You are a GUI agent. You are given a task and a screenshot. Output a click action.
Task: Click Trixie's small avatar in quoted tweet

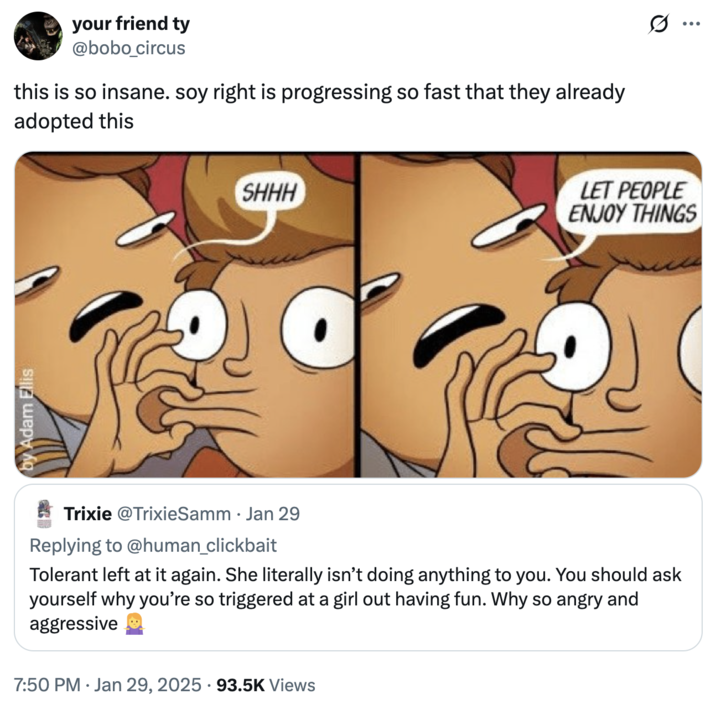click(43, 513)
